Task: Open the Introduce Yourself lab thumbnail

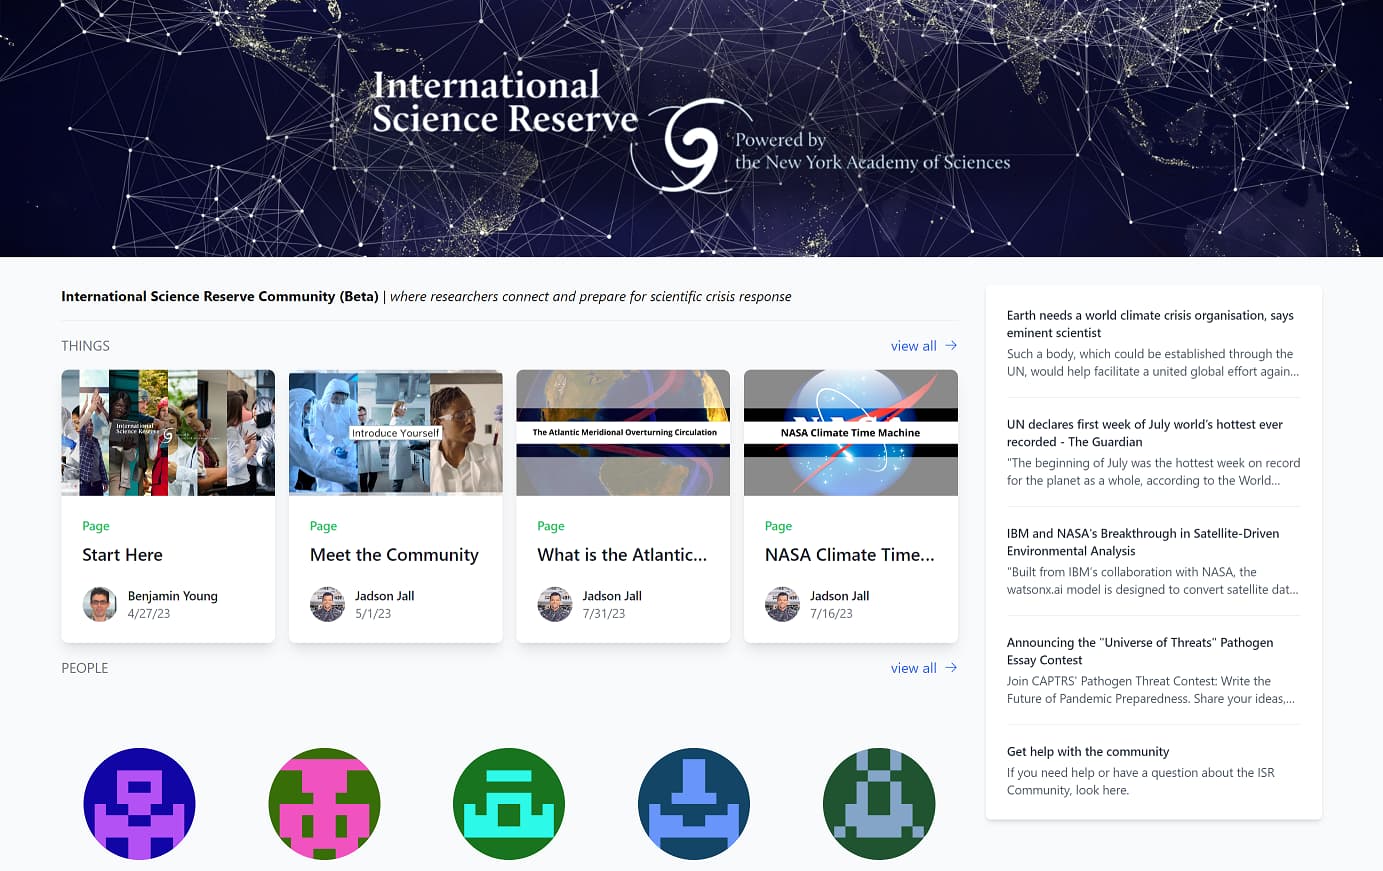Action: (396, 432)
